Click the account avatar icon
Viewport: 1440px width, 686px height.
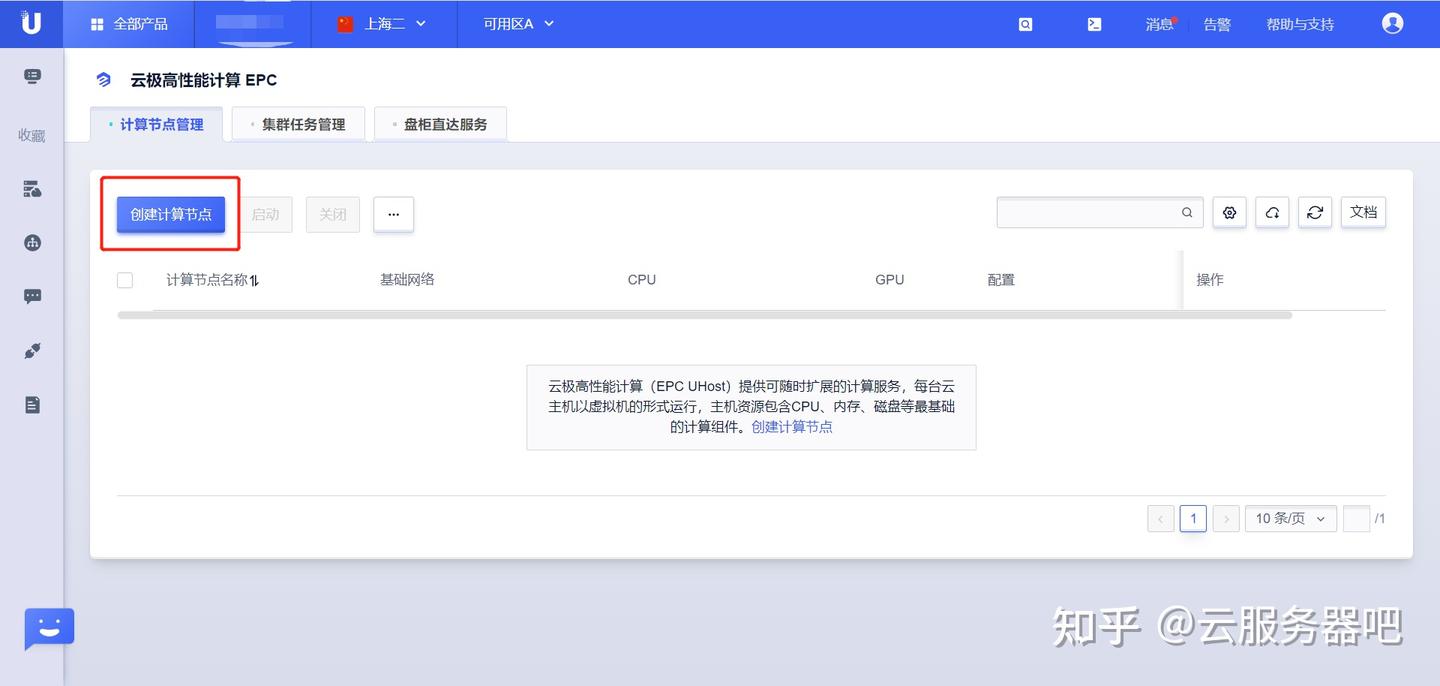(x=1392, y=23)
